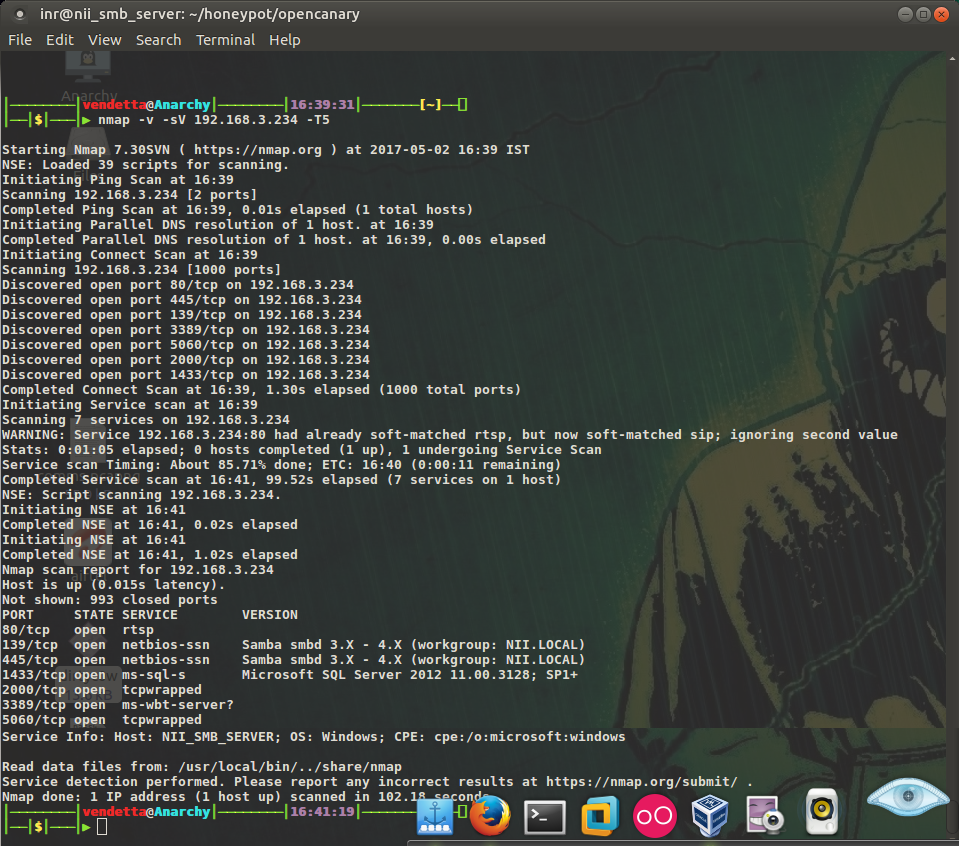Click 'Initiating Ping Scan at 16:39' line

click(x=118, y=180)
